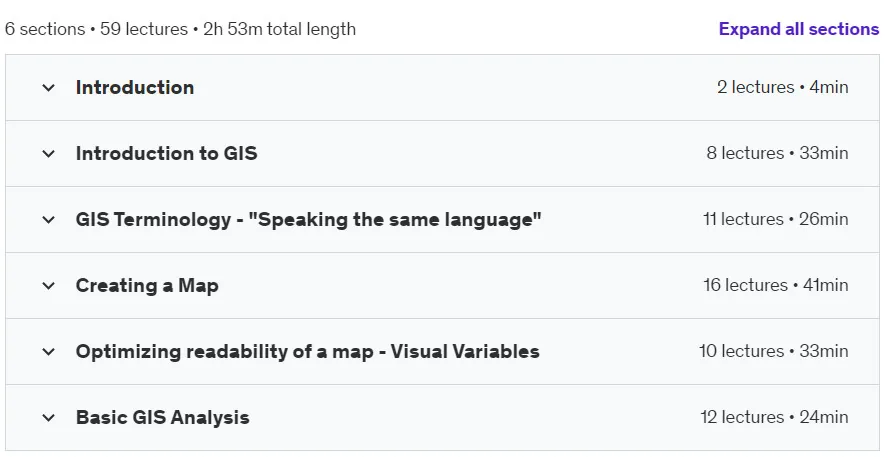
Task: Expand the Introduction section chevron
Action: point(49,88)
